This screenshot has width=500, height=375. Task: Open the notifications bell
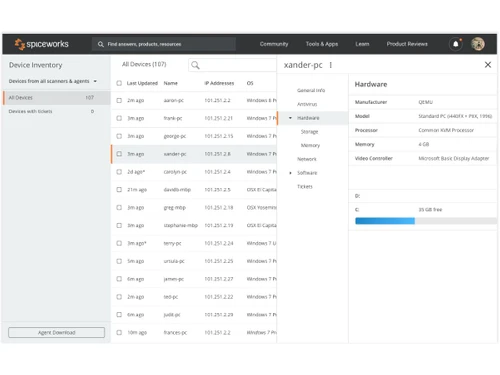(456, 44)
